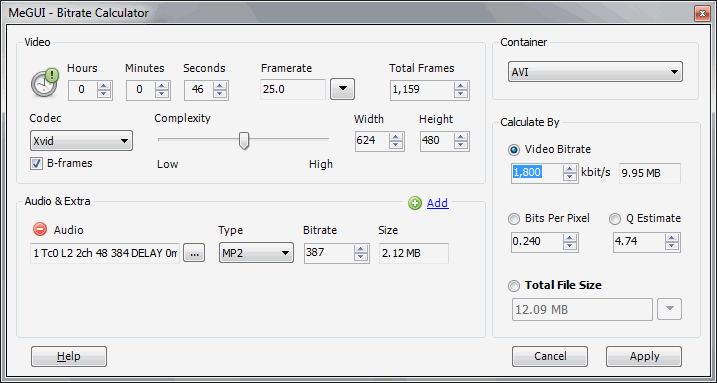Decrease audio Bitrate with the down arrow
This screenshot has width=717, height=383.
pyautogui.click(x=361, y=257)
